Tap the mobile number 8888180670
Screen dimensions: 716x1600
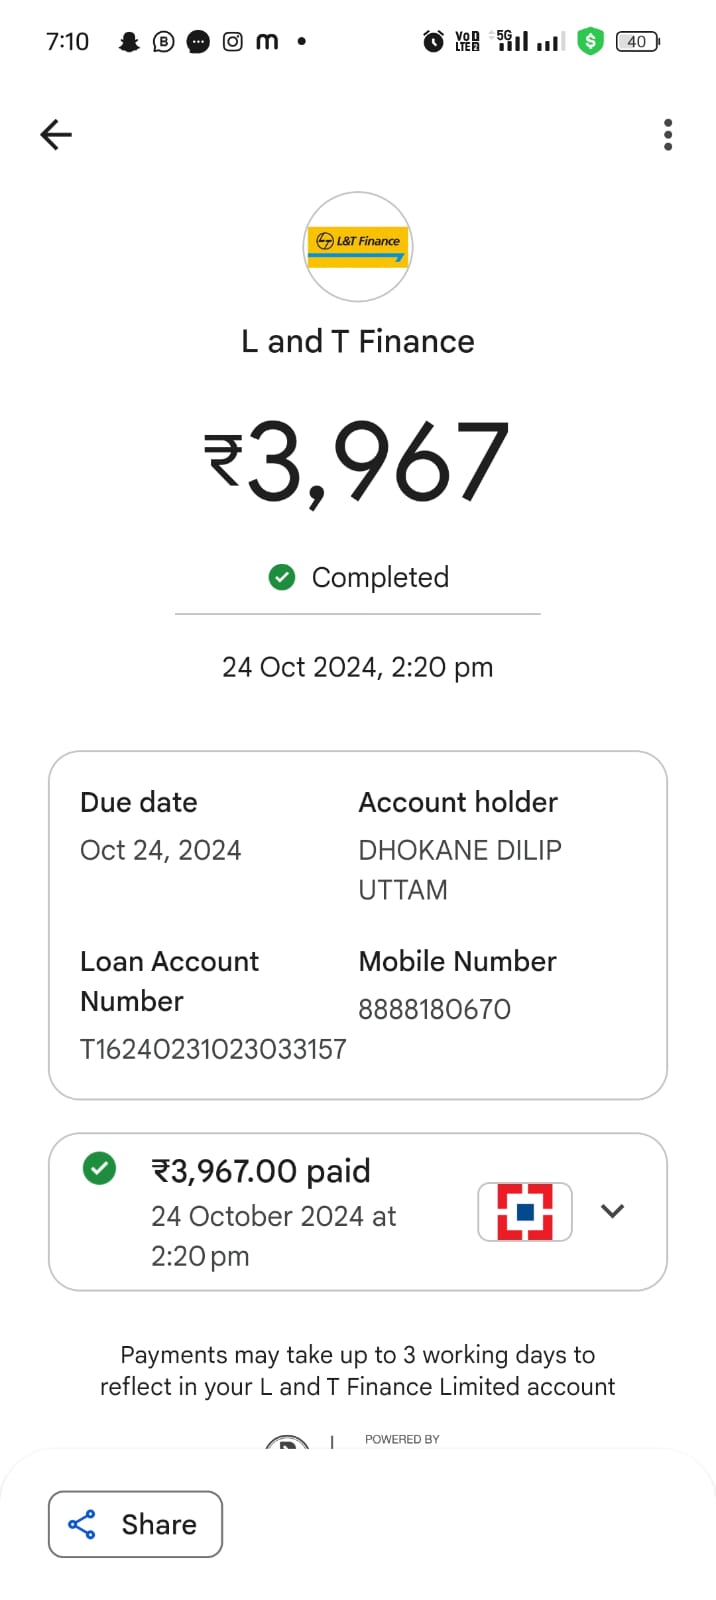pos(435,1009)
